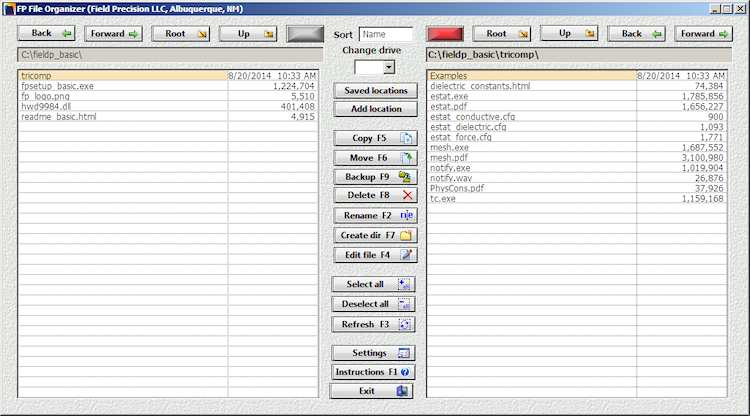Run Backup F9 on selected files
Image resolution: width=750 pixels, height=416 pixels.
tap(373, 176)
